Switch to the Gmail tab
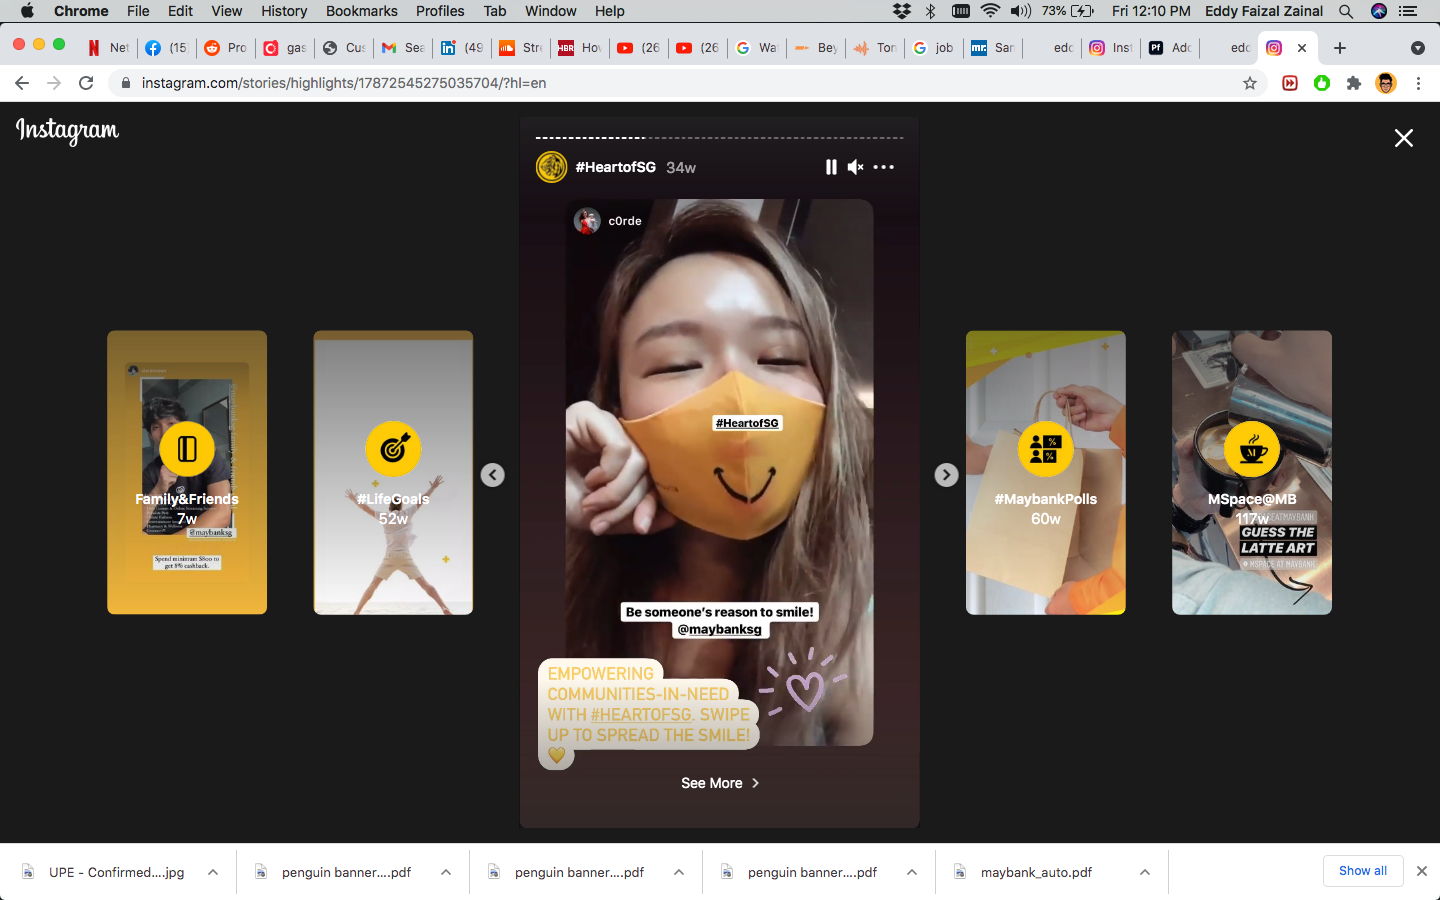Screen dimensions: 1440x900 tap(403, 48)
